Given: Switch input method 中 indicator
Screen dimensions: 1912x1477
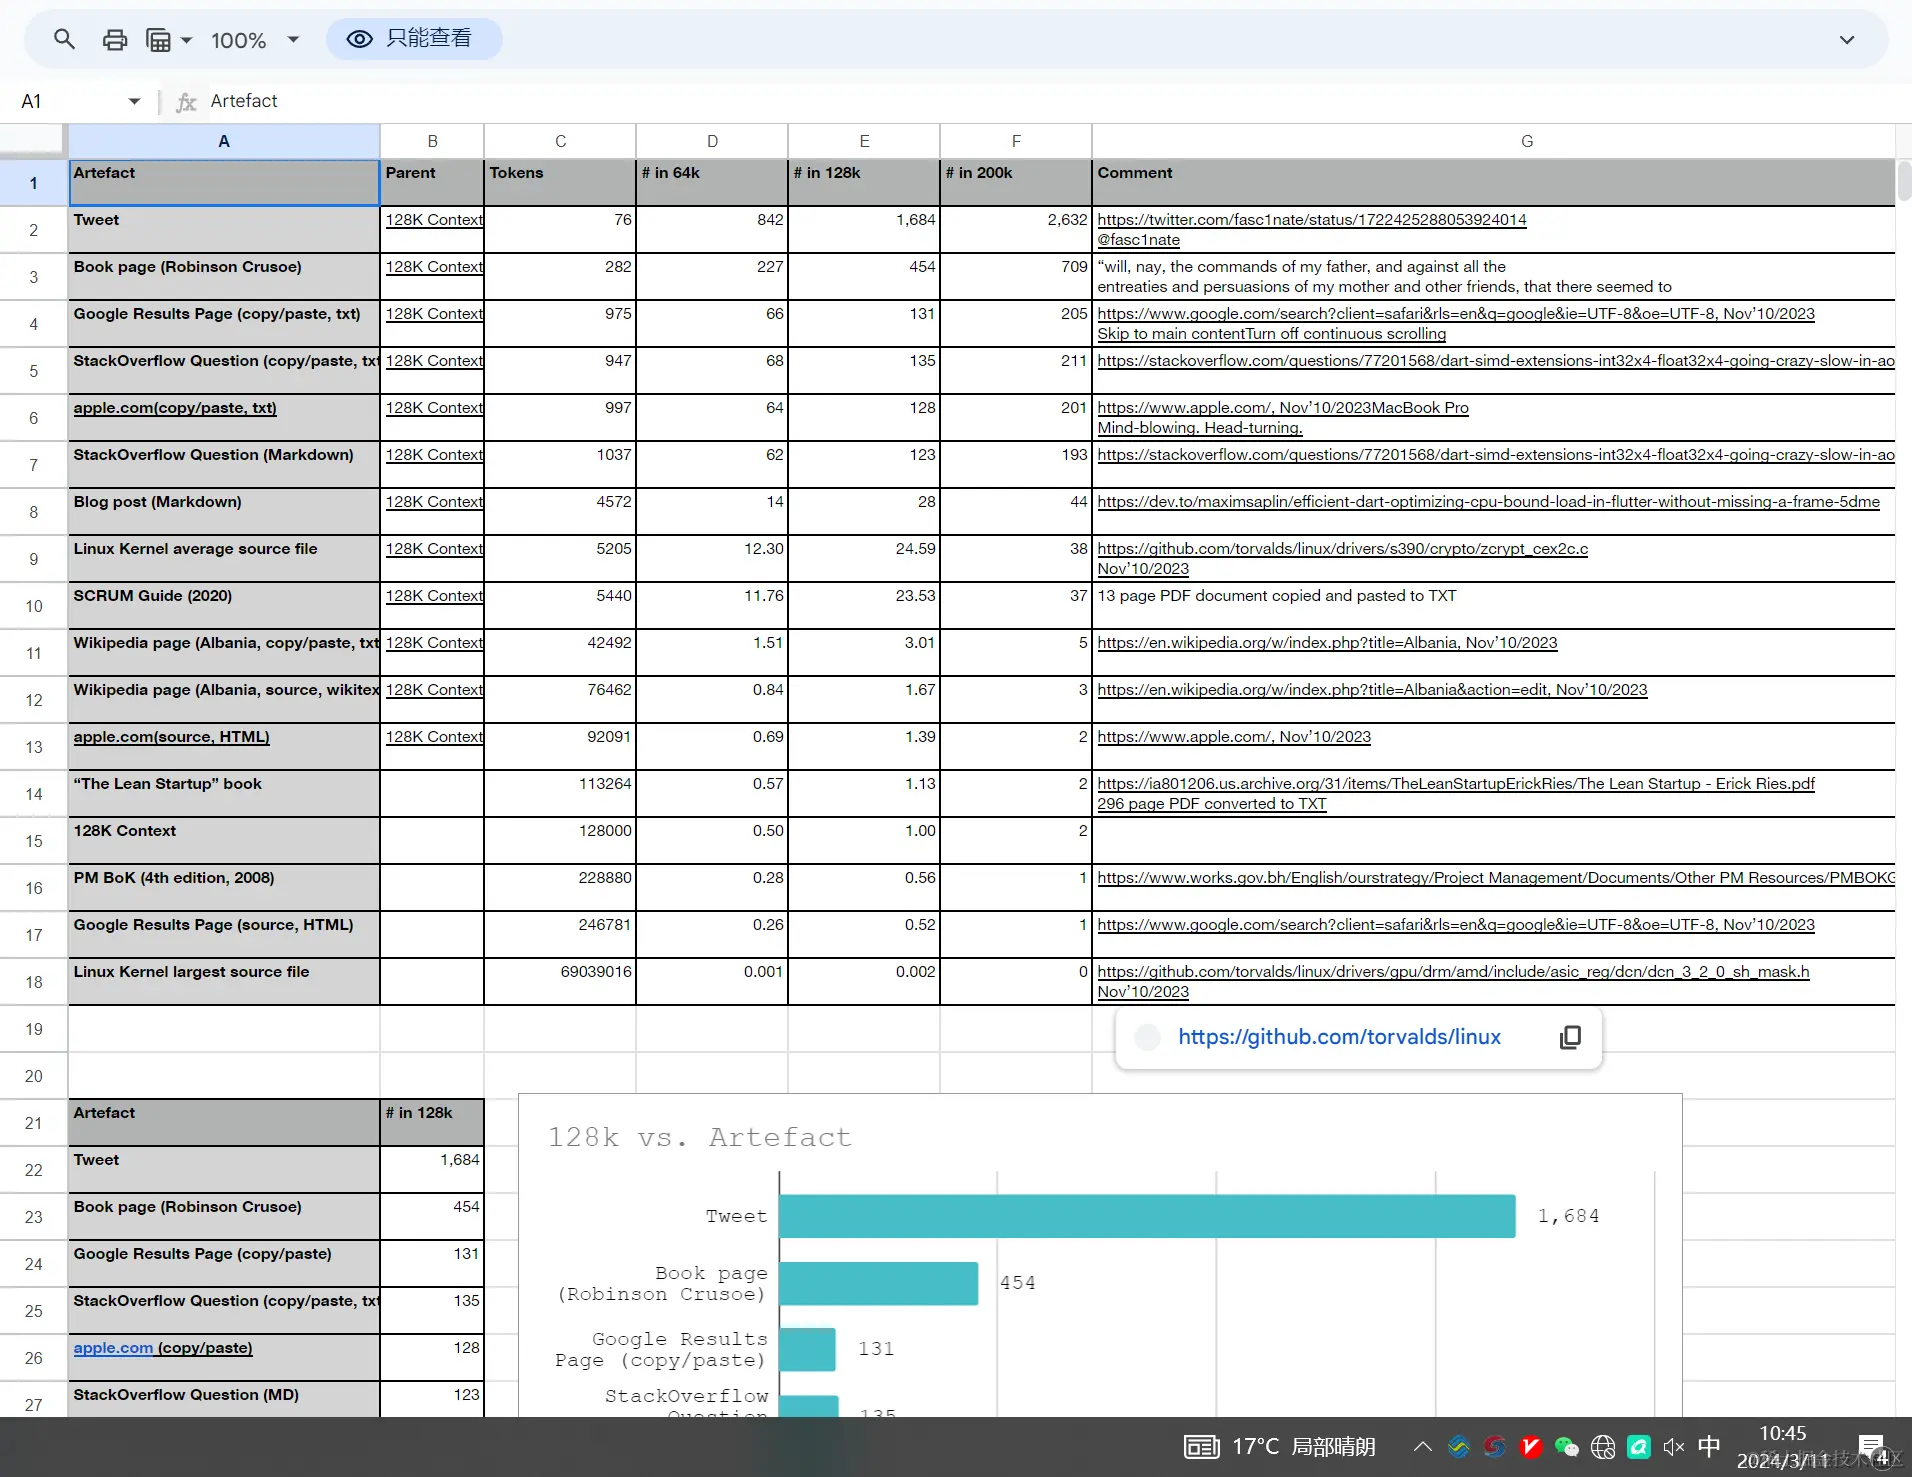Looking at the screenshot, I should click(1709, 1446).
